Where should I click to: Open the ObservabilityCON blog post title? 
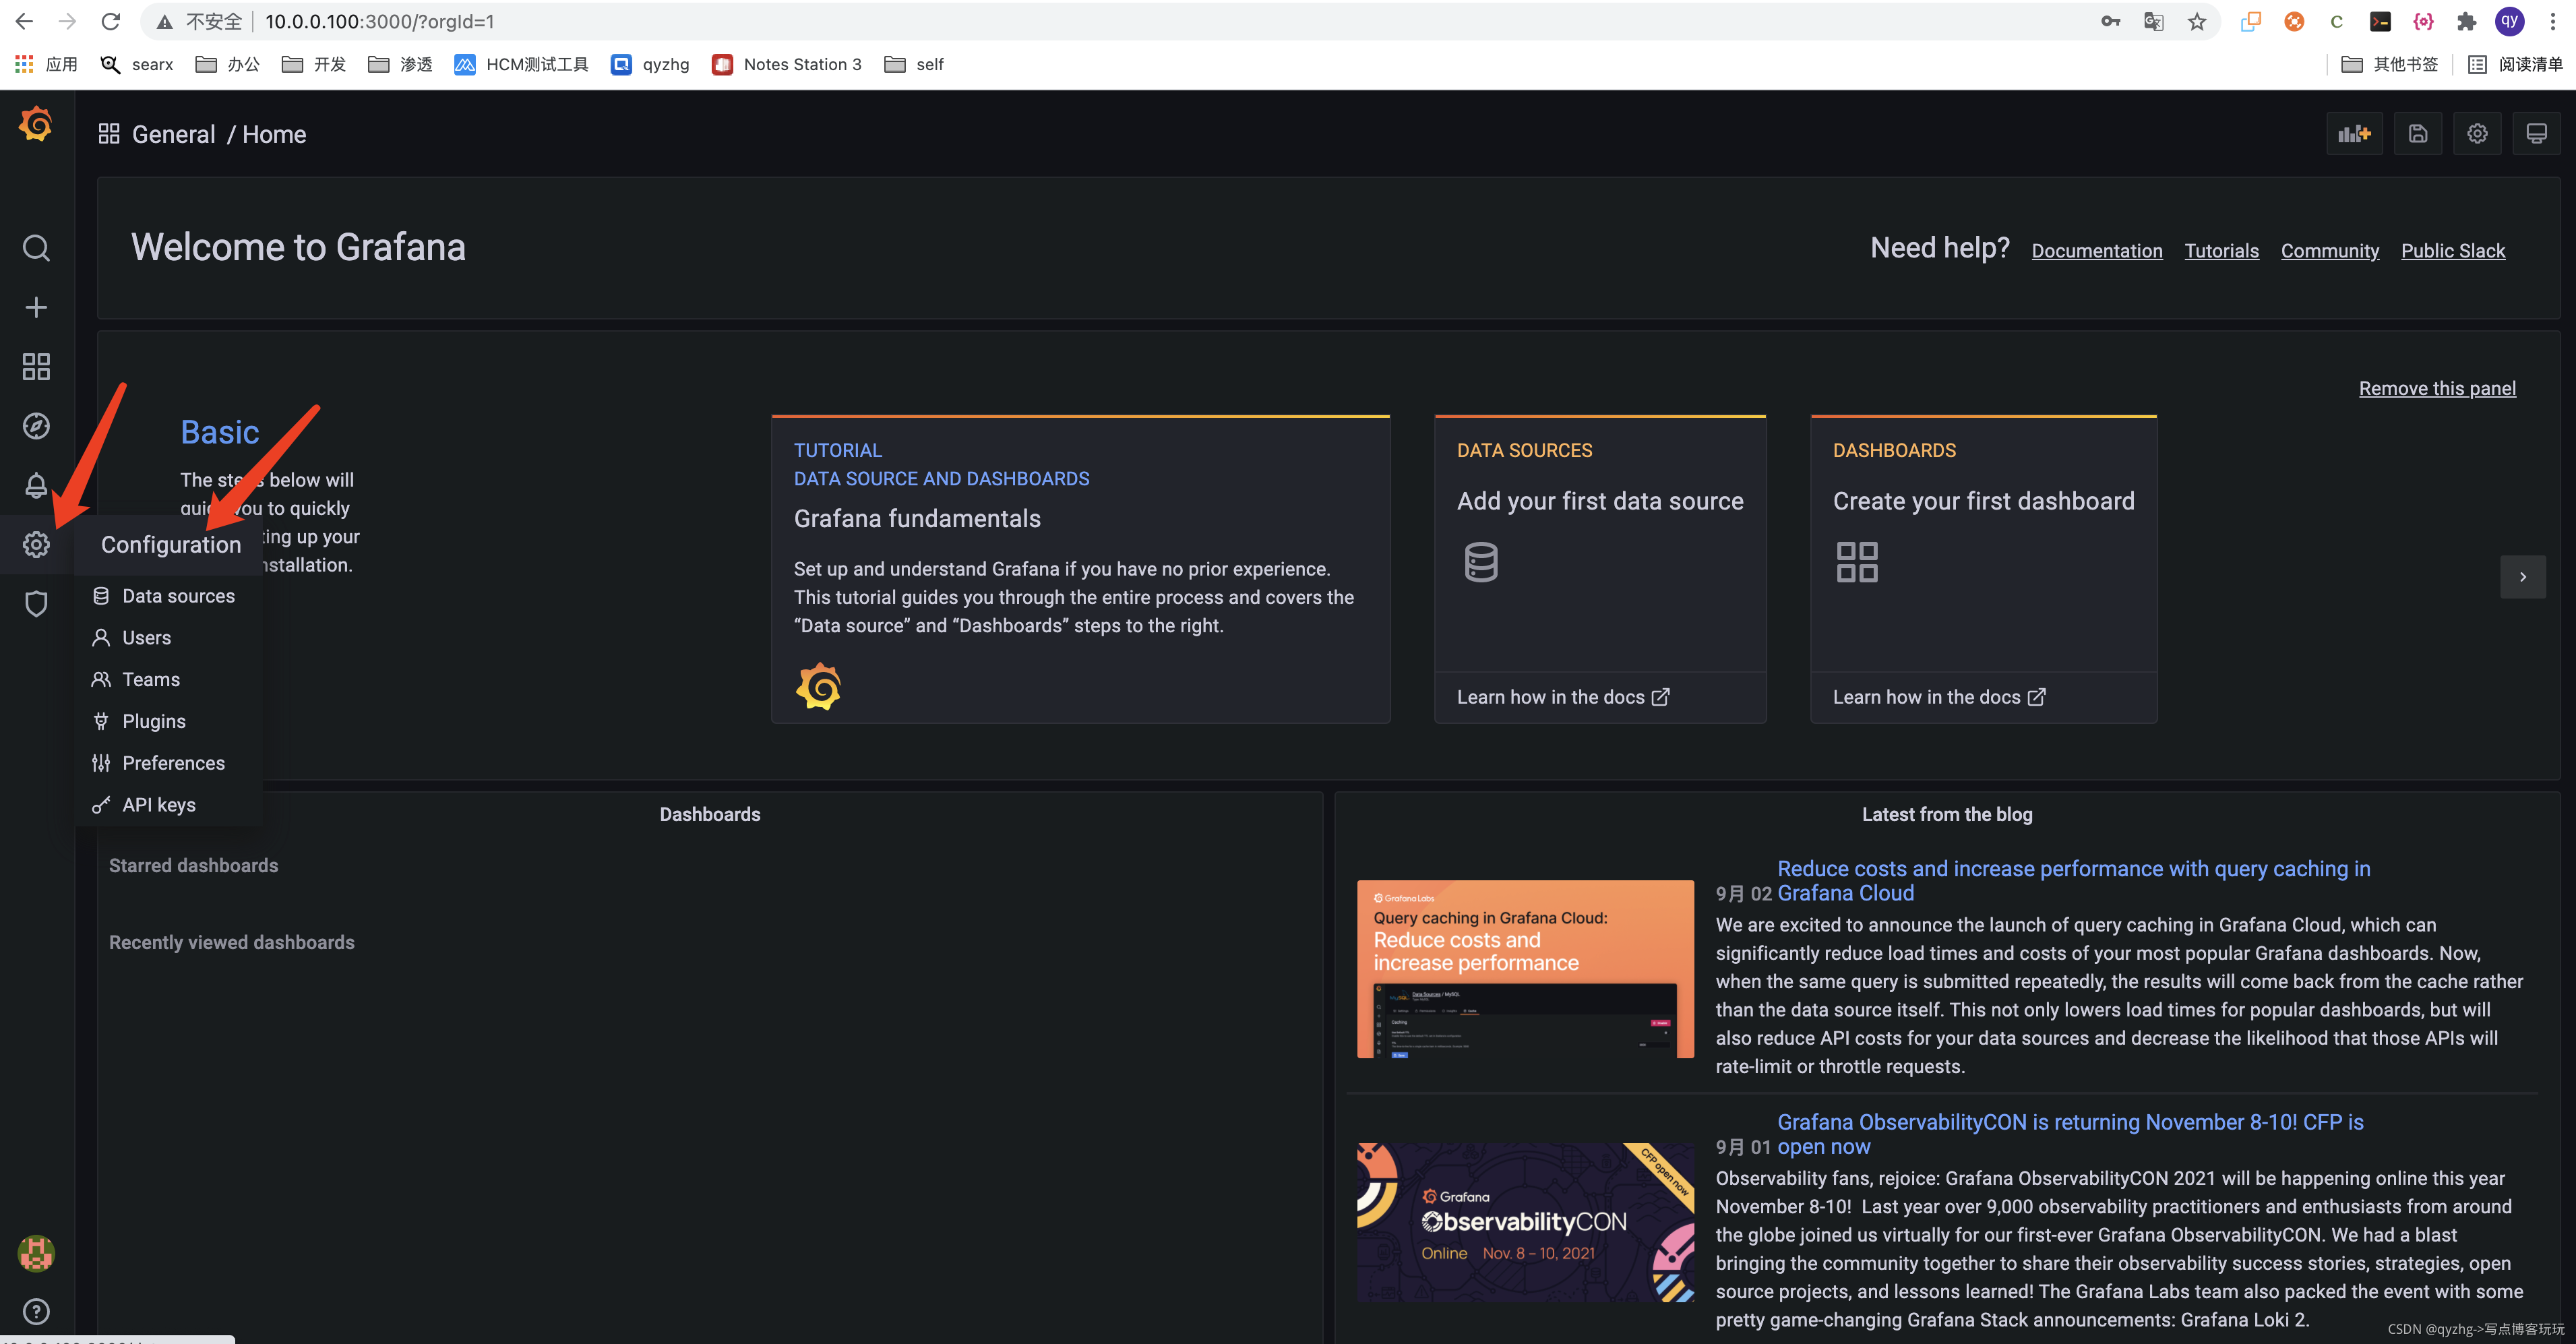[2070, 1134]
